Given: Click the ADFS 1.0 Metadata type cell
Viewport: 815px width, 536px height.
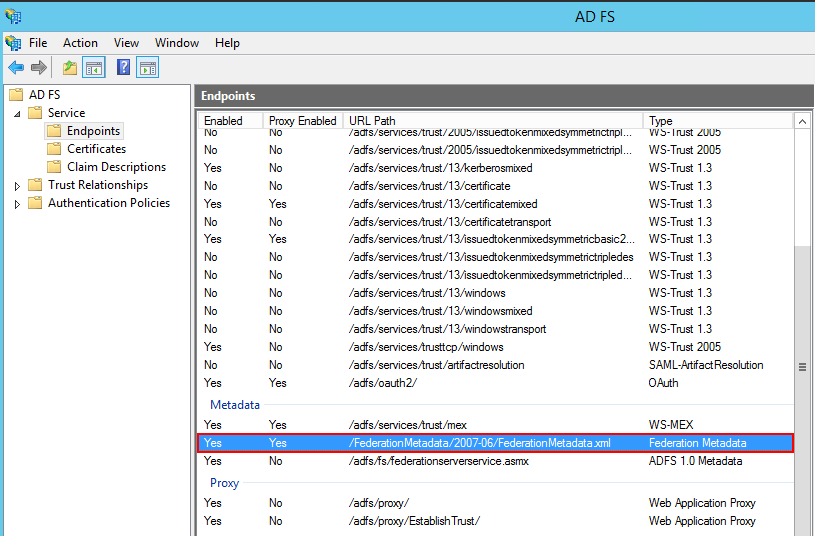Looking at the screenshot, I should (x=695, y=461).
